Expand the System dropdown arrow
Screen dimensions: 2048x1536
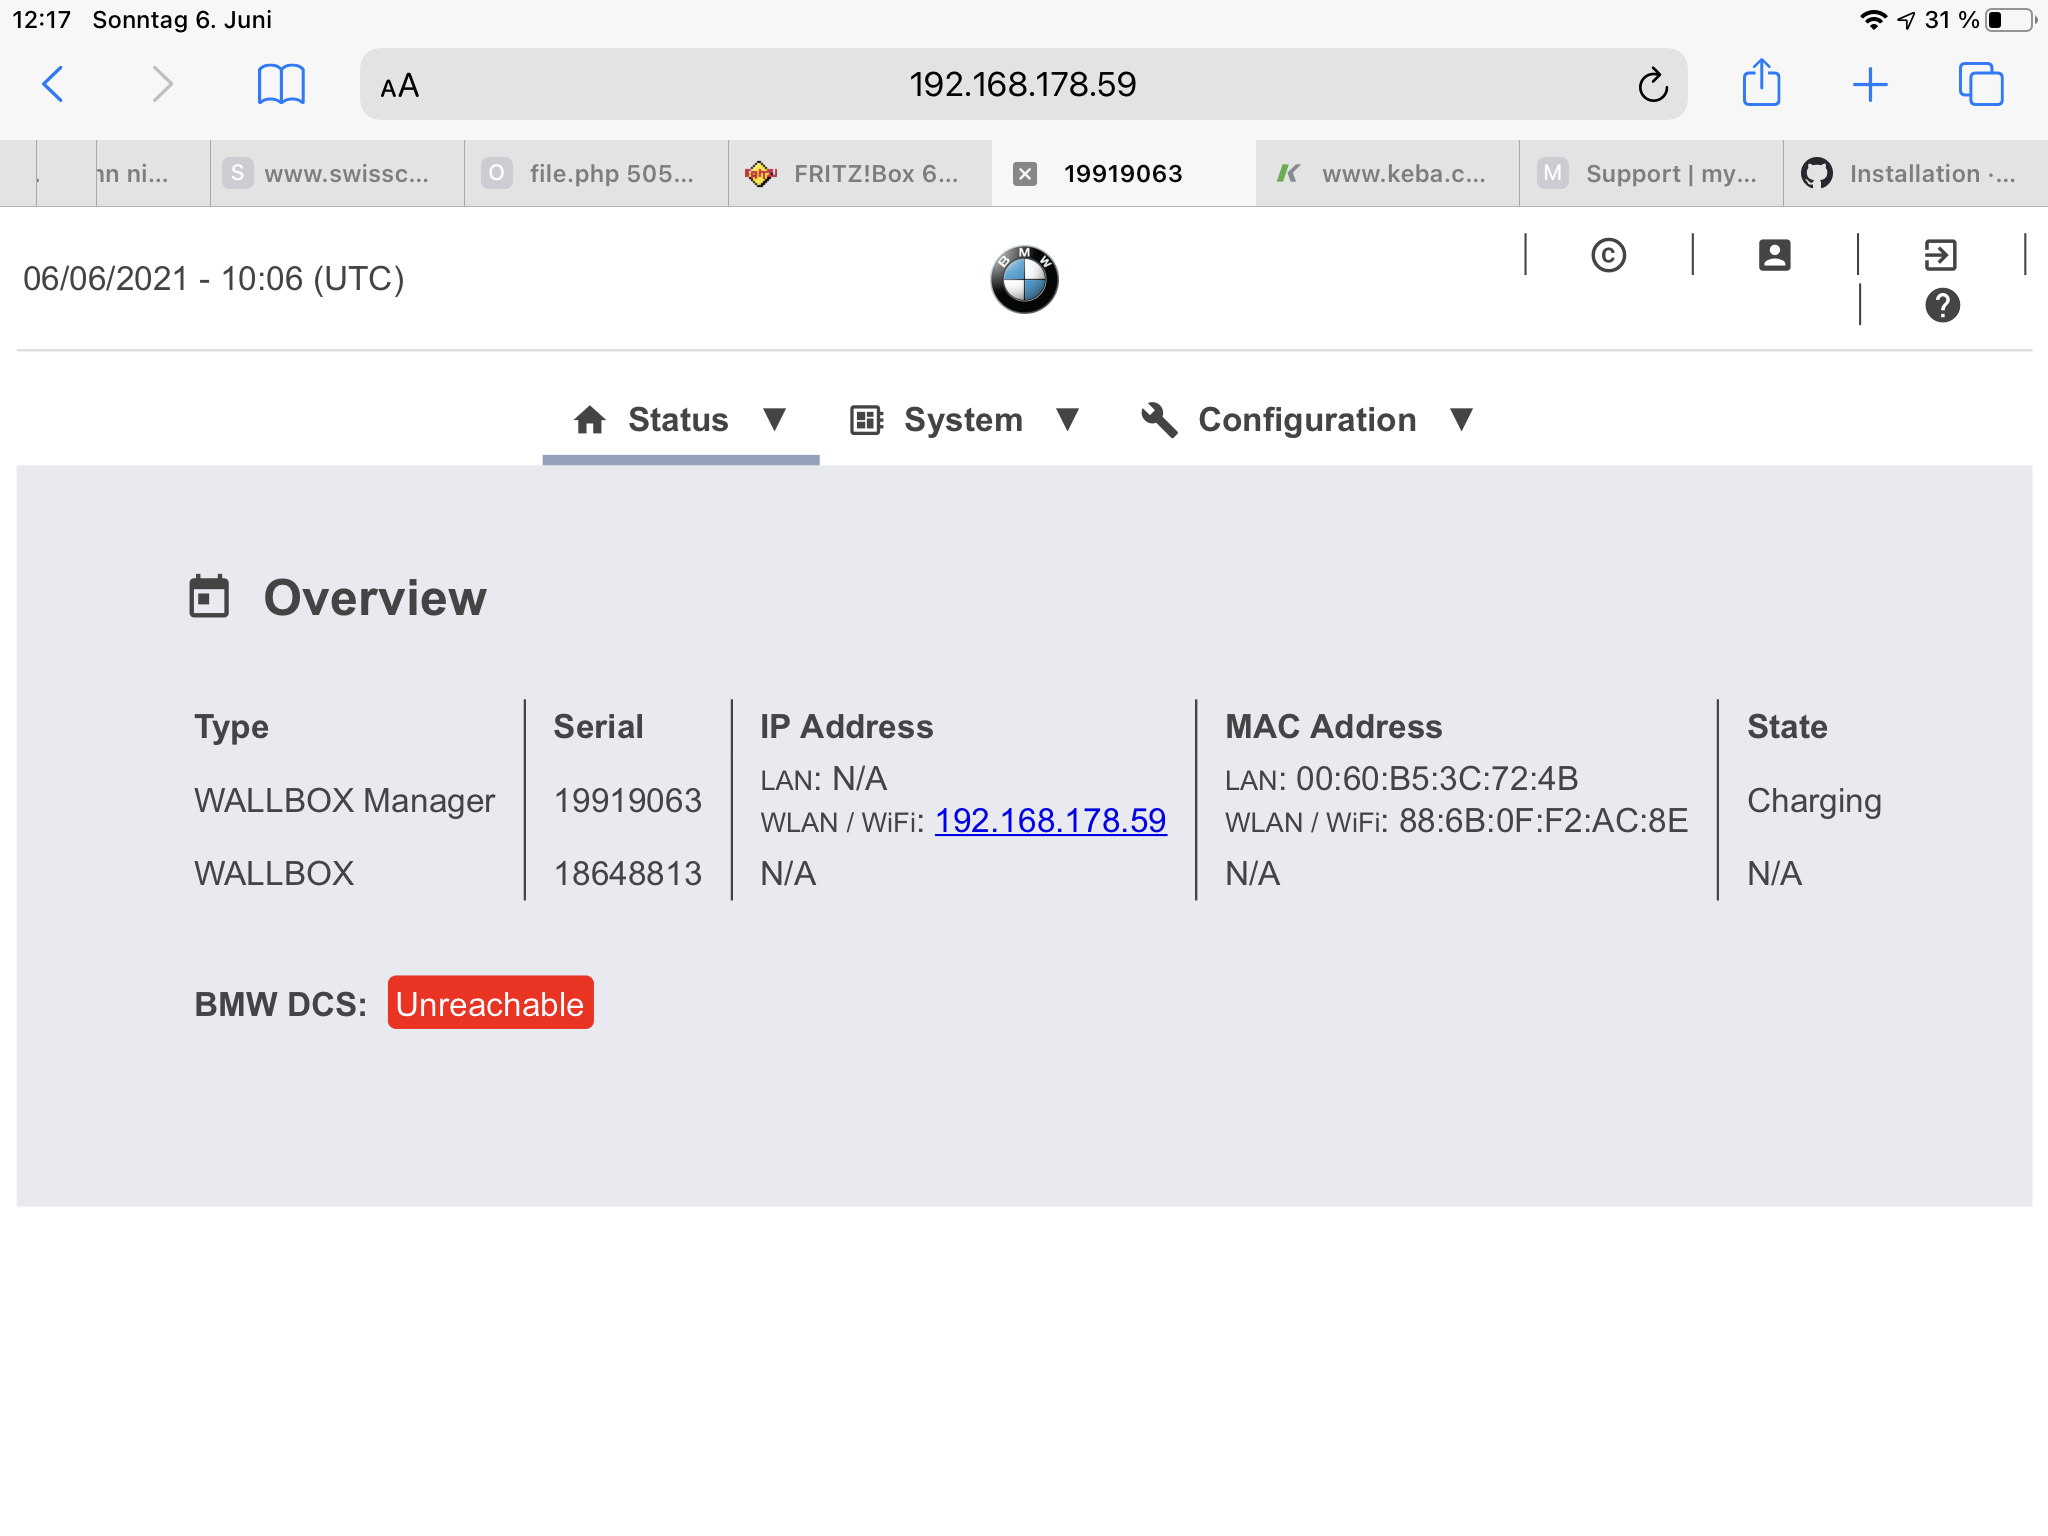point(1068,419)
